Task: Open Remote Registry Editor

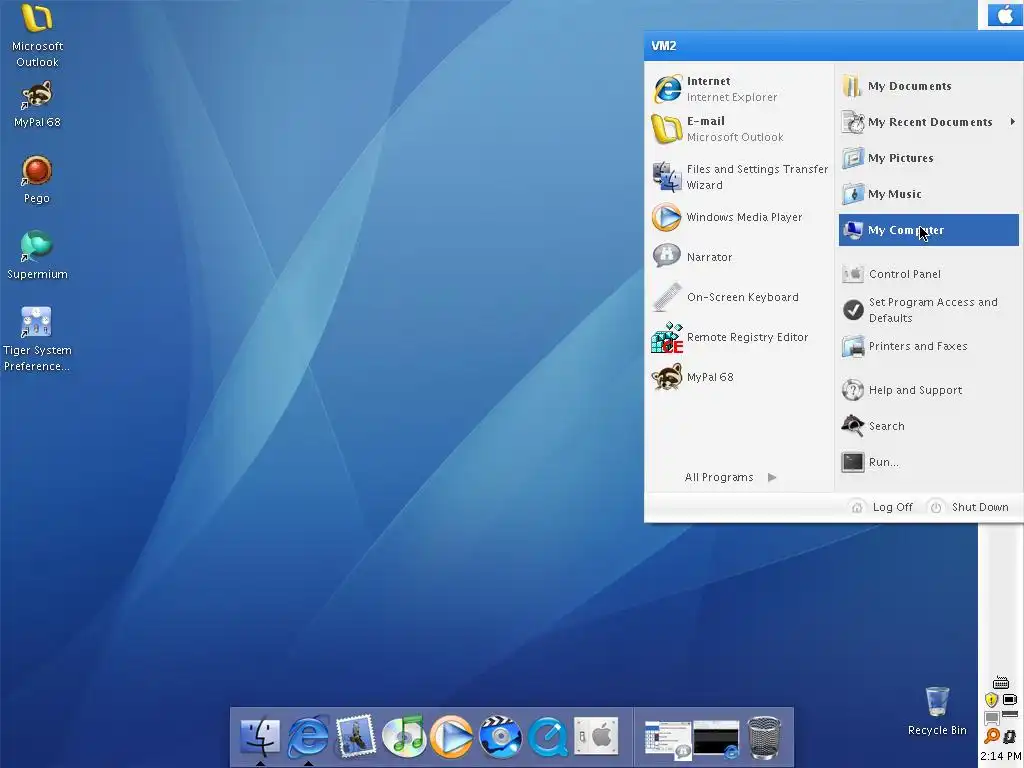Action: click(739, 337)
